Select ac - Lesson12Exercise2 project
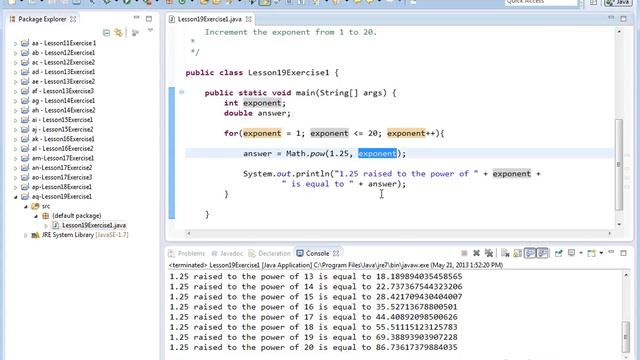The height and width of the screenshot is (360, 640). [x=63, y=62]
